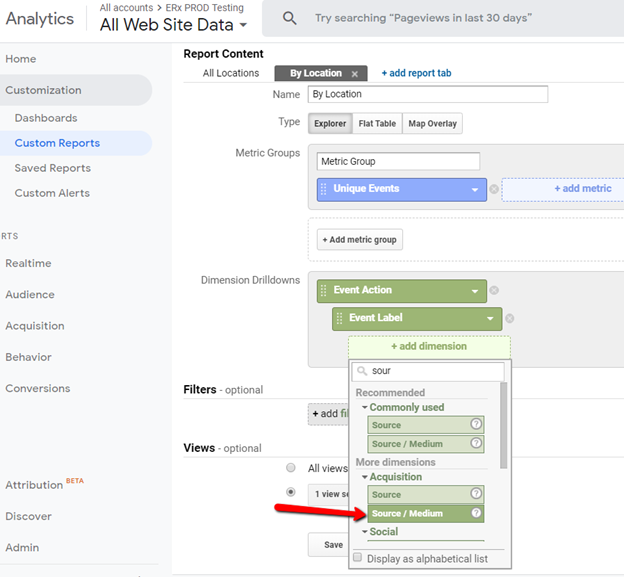
Task: Remove the Event Action dimension
Action: (x=494, y=290)
